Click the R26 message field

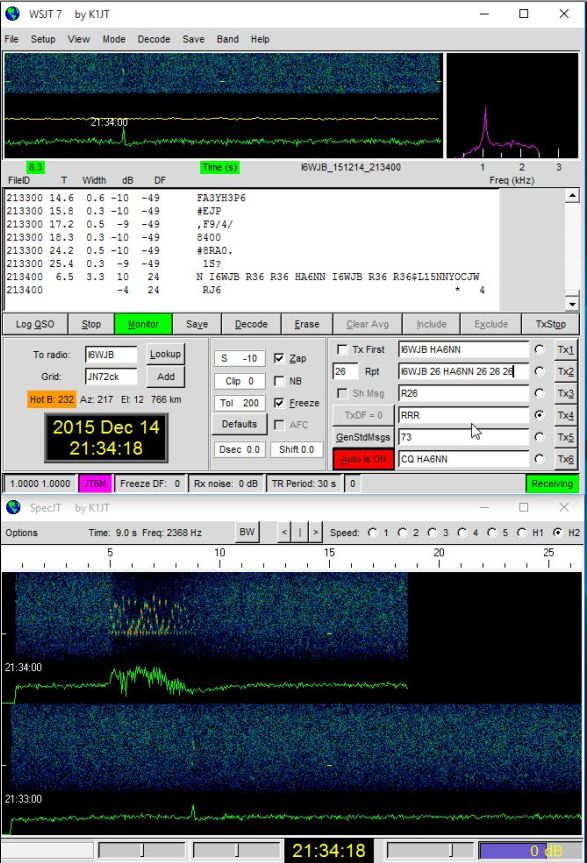click(463, 394)
